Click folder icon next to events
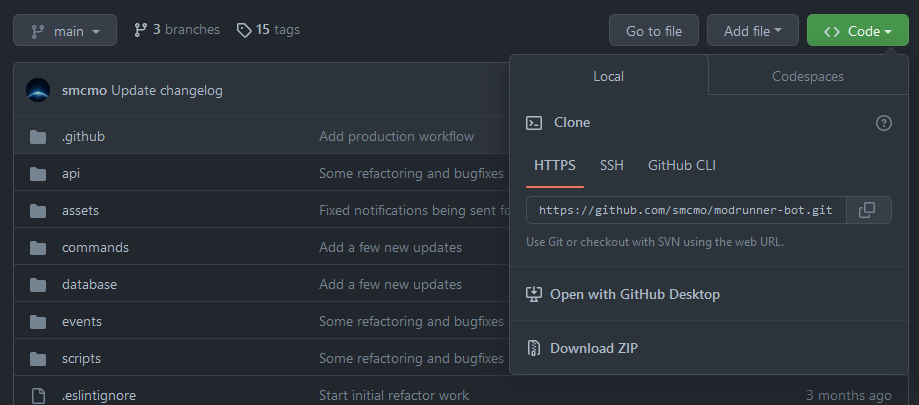Image resolution: width=919 pixels, height=405 pixels. pyautogui.click(x=38, y=322)
